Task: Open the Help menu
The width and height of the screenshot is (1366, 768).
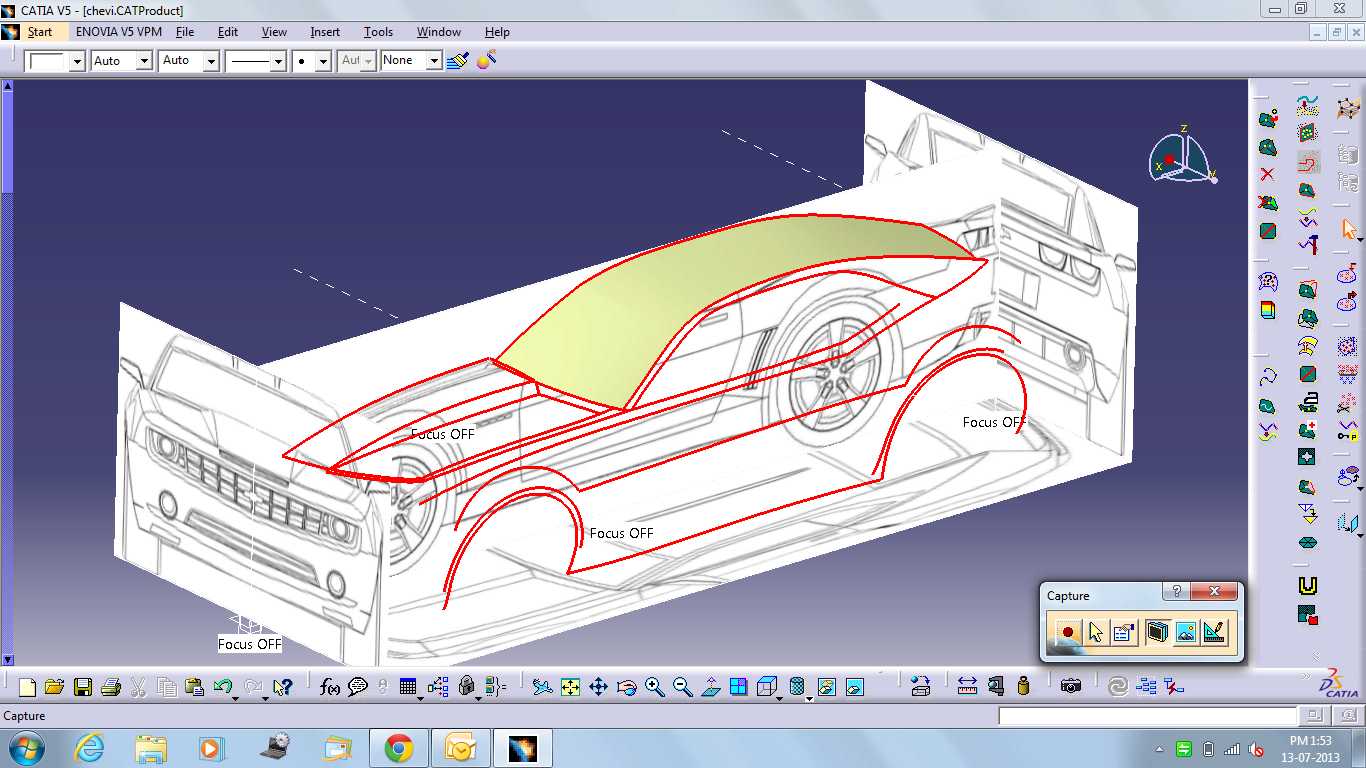Action: pos(497,32)
